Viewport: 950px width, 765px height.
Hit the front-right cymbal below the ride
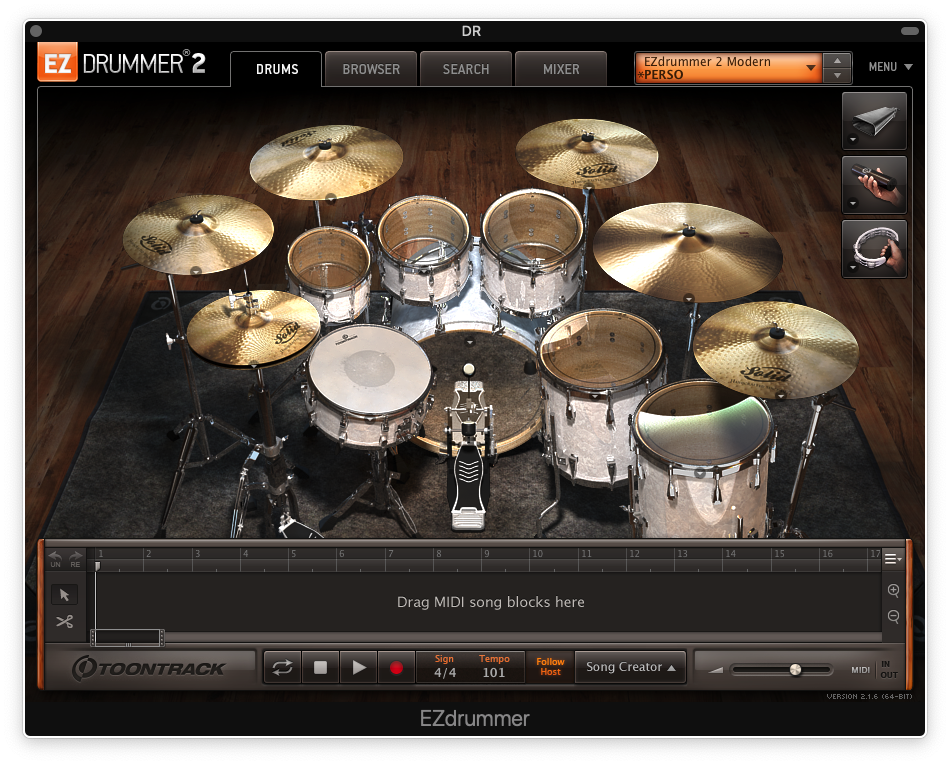pos(776,349)
